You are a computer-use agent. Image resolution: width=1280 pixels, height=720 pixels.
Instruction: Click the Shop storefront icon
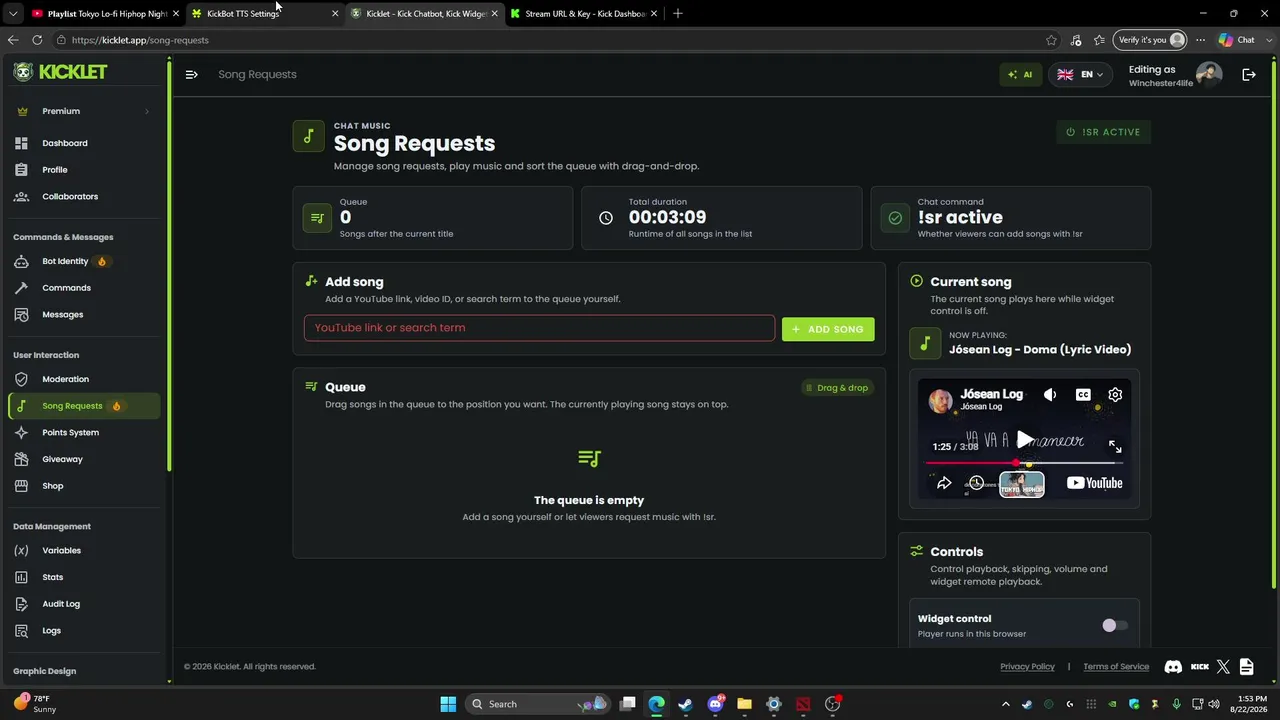(x=21, y=486)
